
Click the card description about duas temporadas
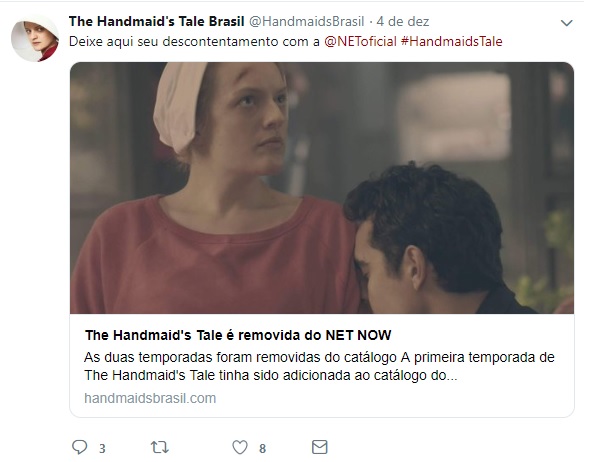tap(319, 366)
